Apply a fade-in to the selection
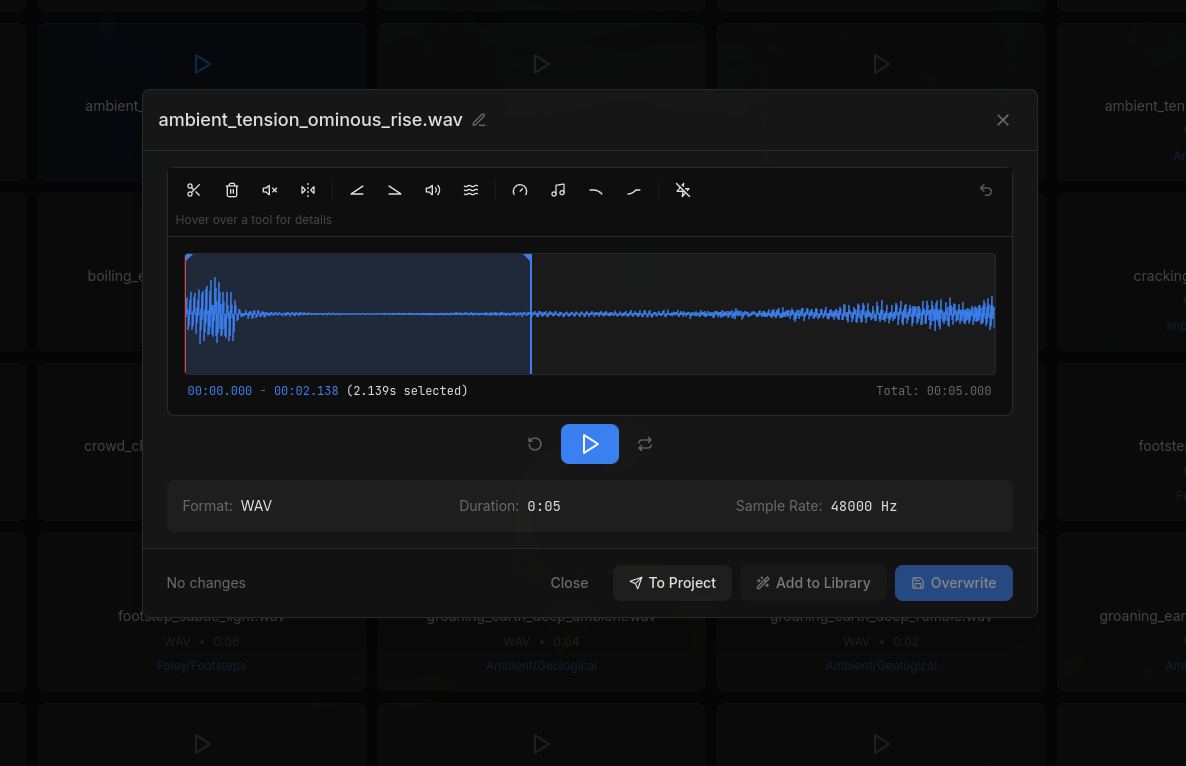The height and width of the screenshot is (766, 1186). 357,190
